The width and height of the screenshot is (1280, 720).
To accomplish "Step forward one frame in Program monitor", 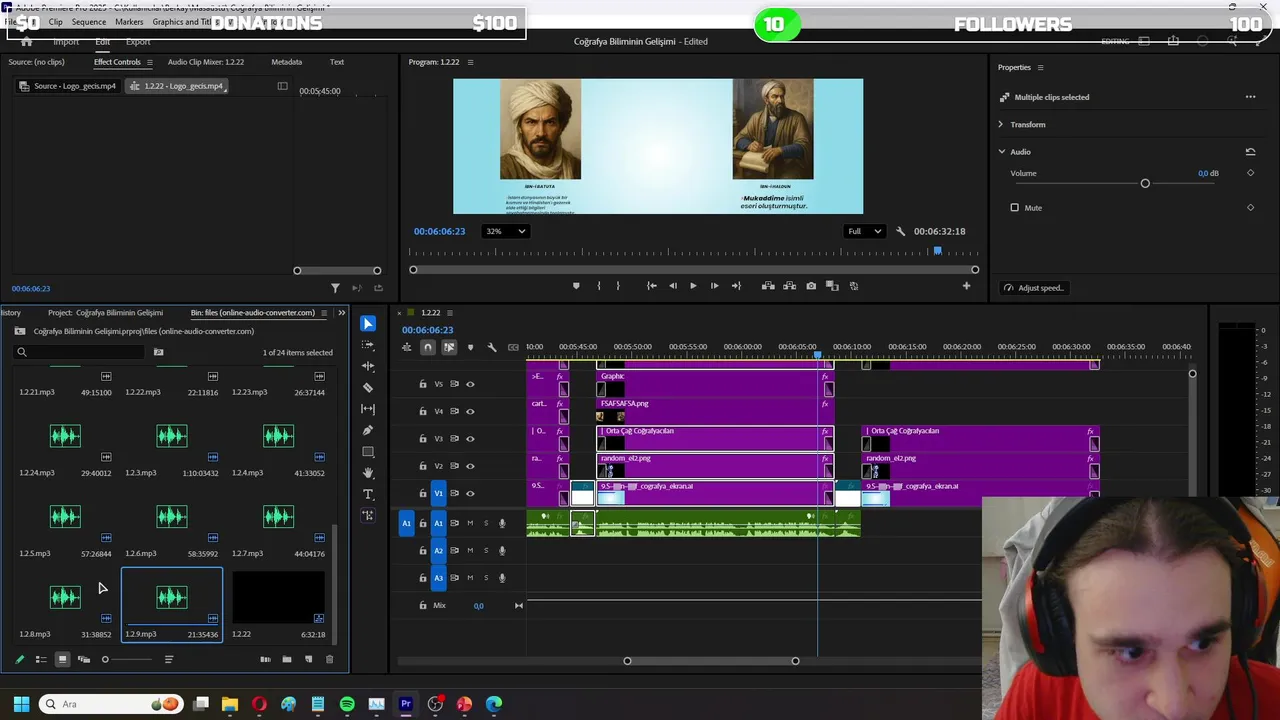I will click(x=714, y=286).
